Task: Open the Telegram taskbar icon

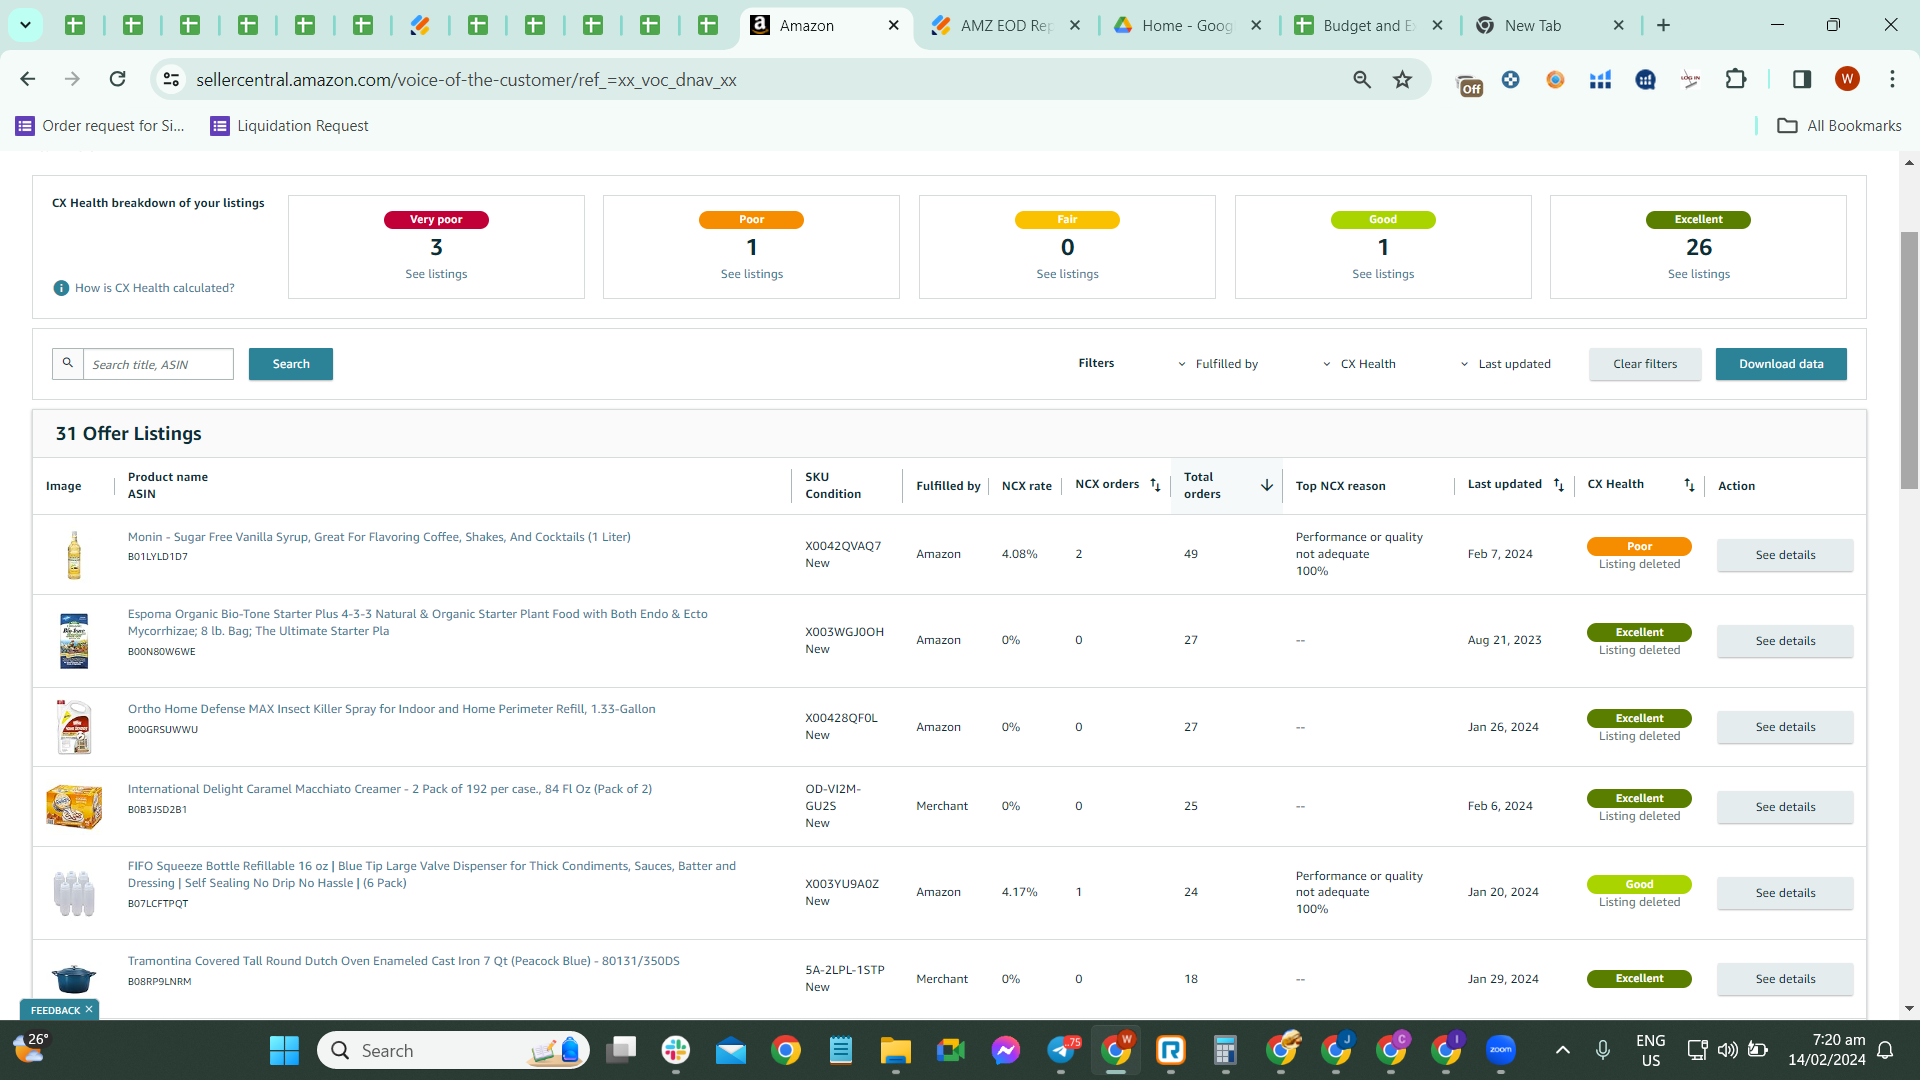Action: [x=1062, y=1050]
